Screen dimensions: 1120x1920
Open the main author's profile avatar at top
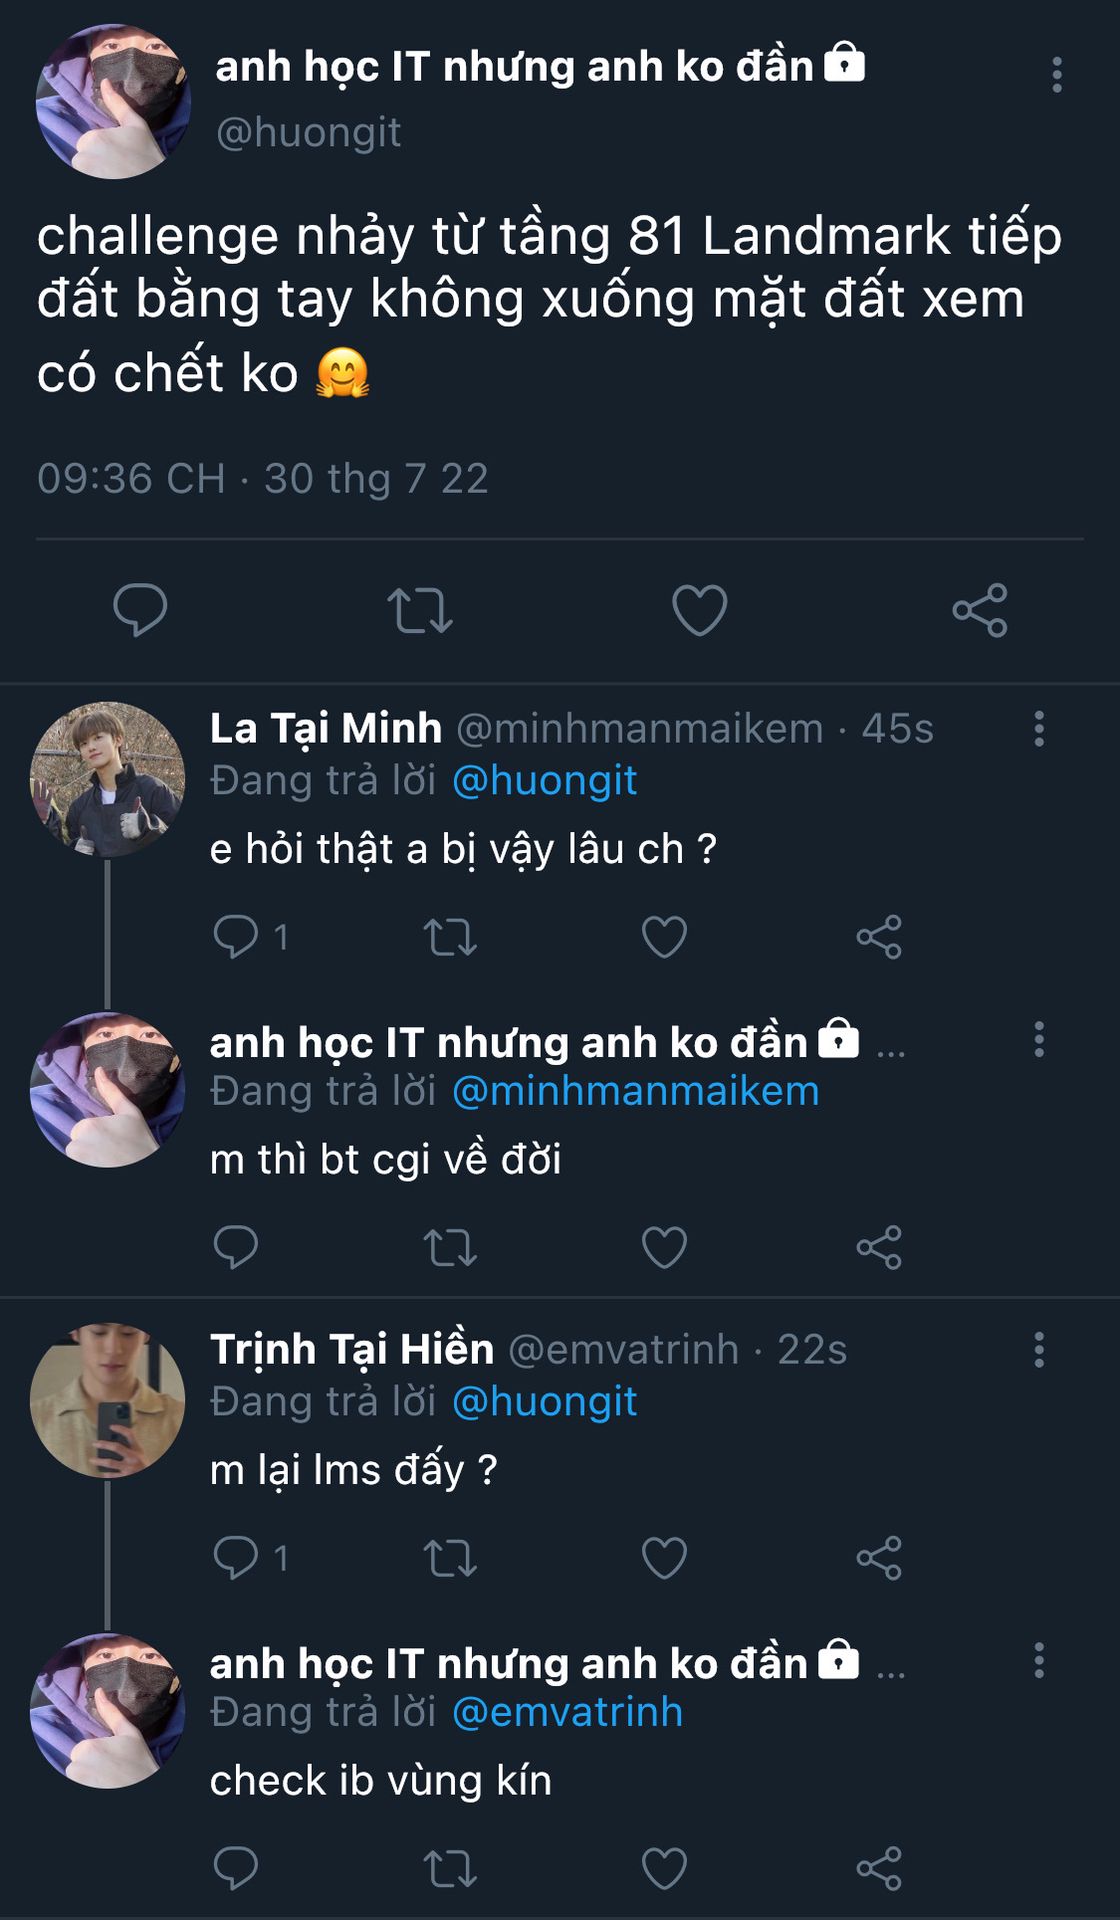[113, 102]
